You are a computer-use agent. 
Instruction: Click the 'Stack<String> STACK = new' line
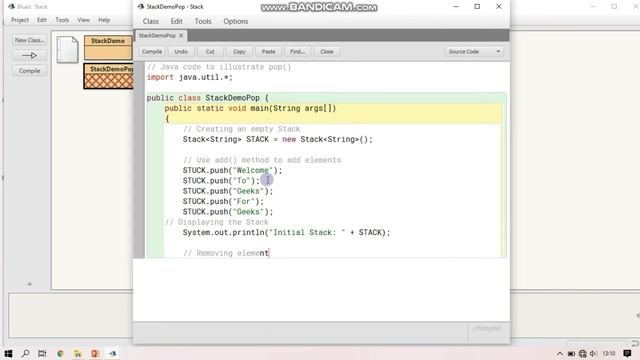coord(278,139)
